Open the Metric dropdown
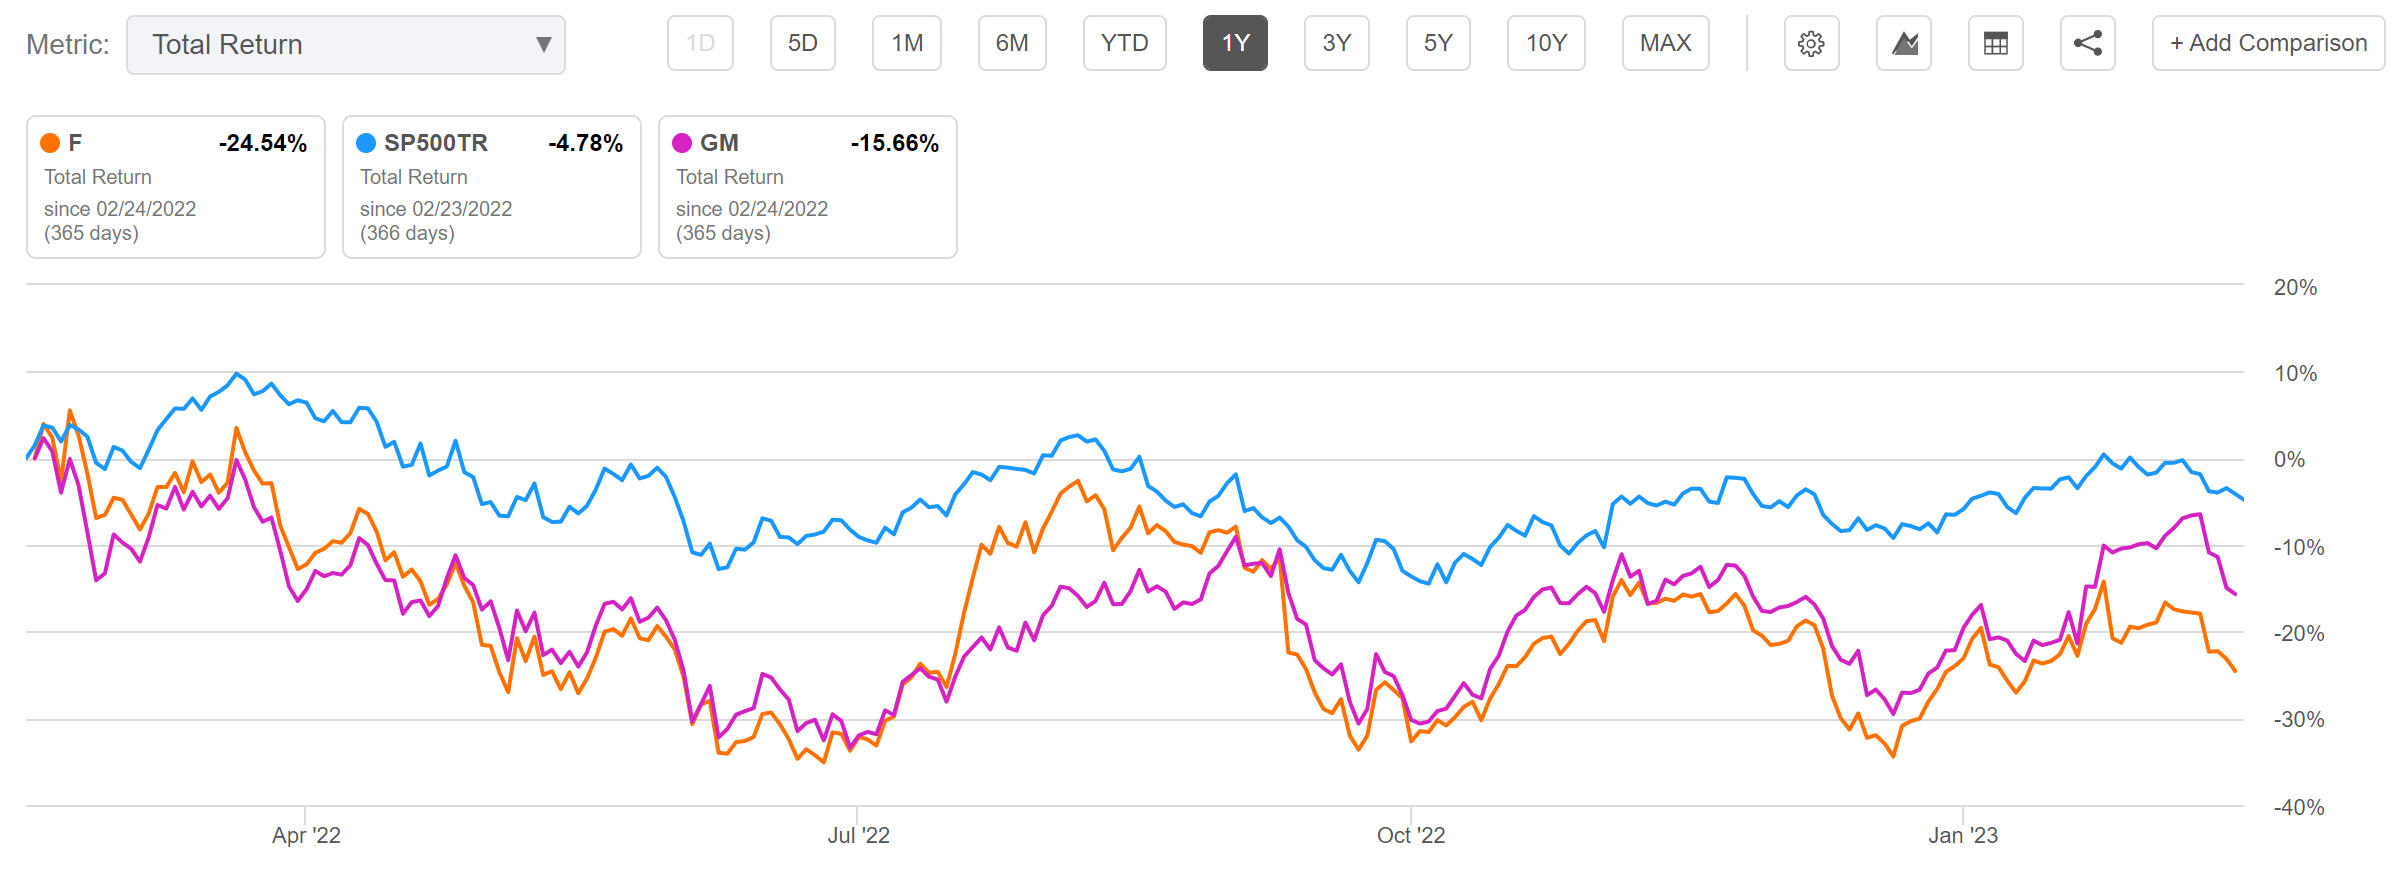Viewport: 2406px width, 877px height. tap(345, 44)
